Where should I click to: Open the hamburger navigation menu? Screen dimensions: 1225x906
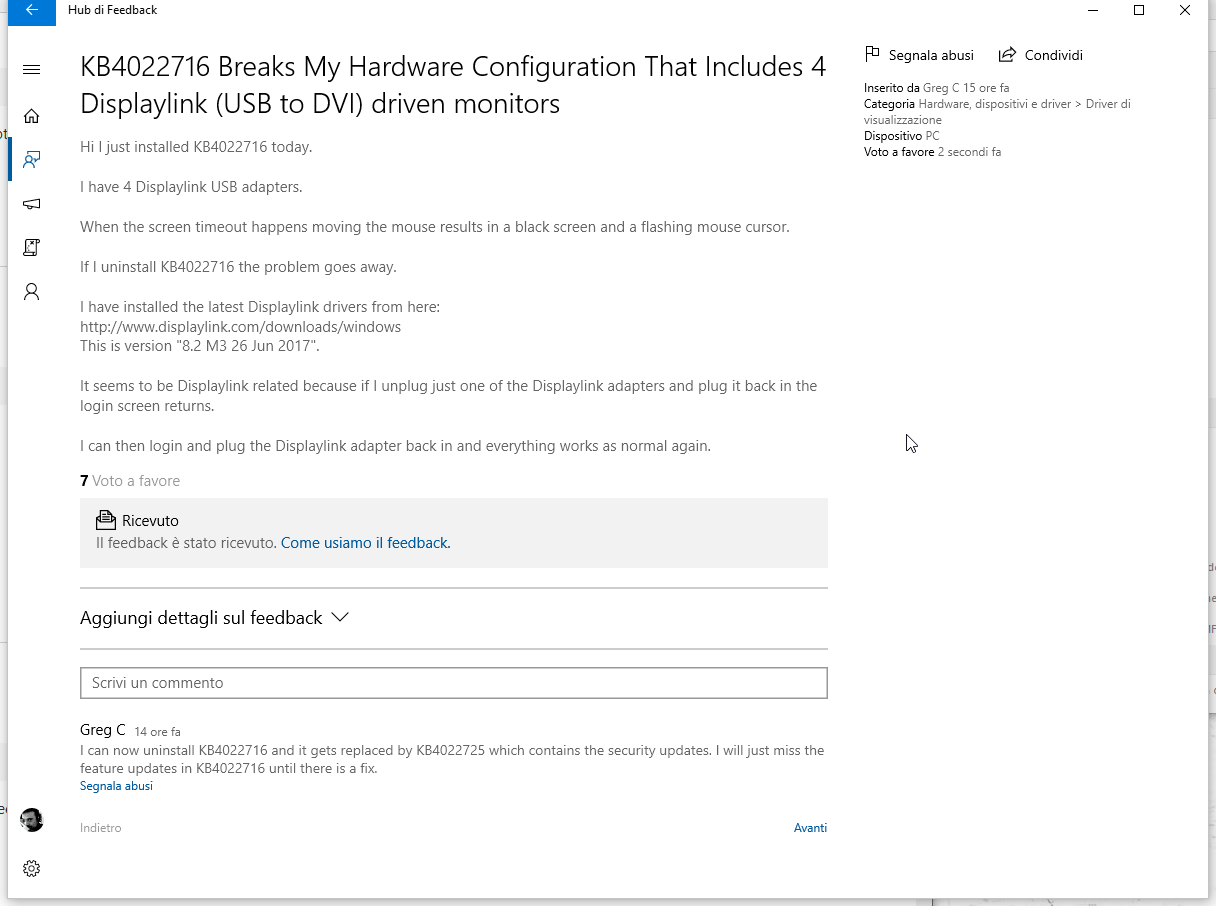click(x=32, y=70)
